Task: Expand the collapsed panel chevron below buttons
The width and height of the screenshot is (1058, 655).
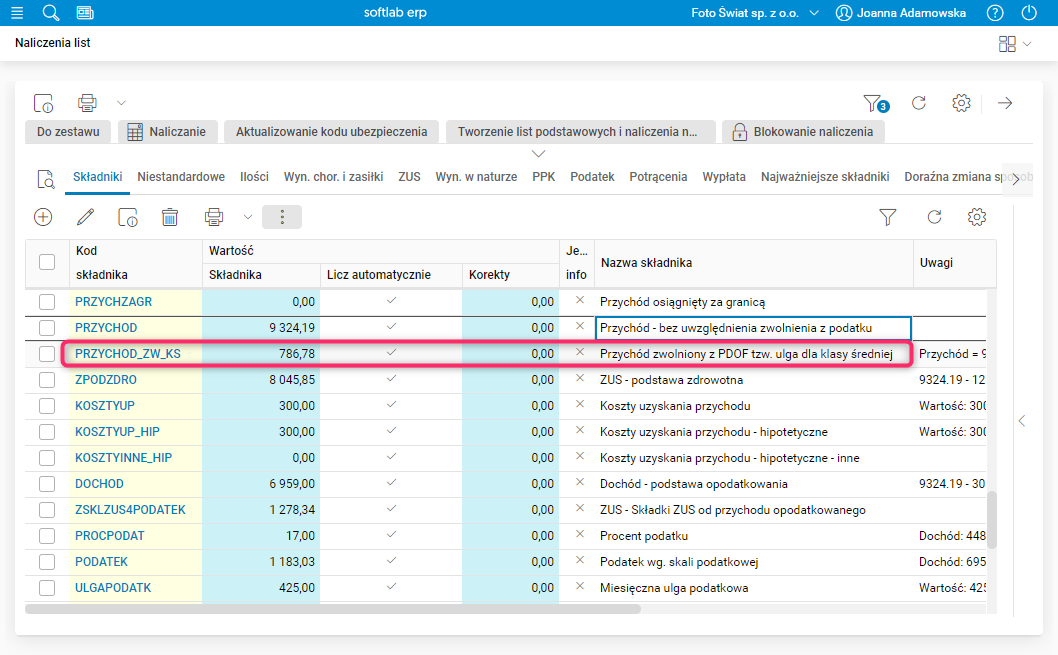Action: click(539, 153)
